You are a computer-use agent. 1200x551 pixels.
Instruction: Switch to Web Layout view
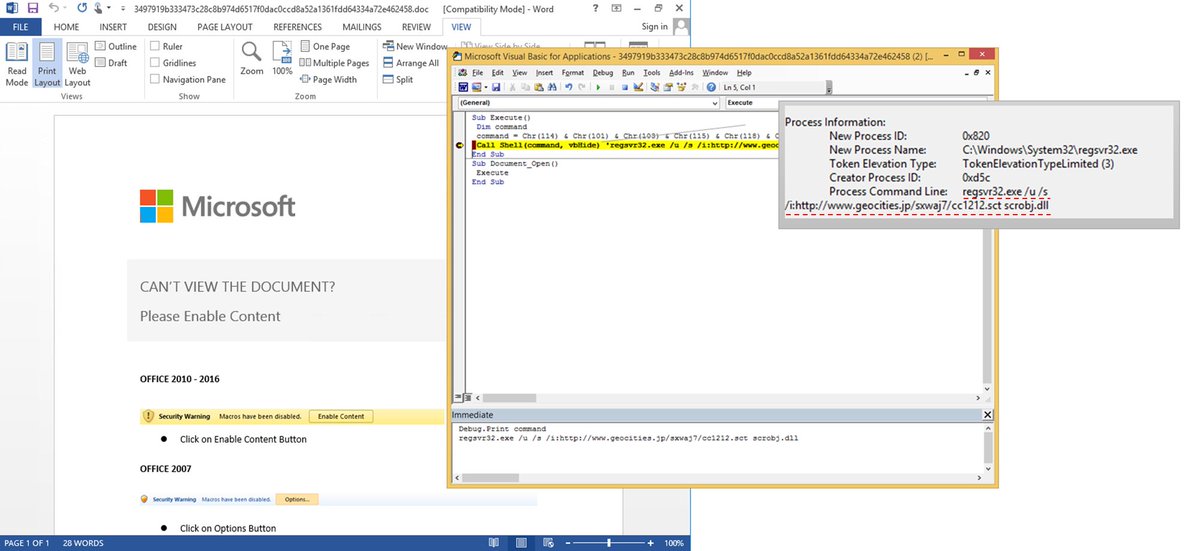click(77, 62)
